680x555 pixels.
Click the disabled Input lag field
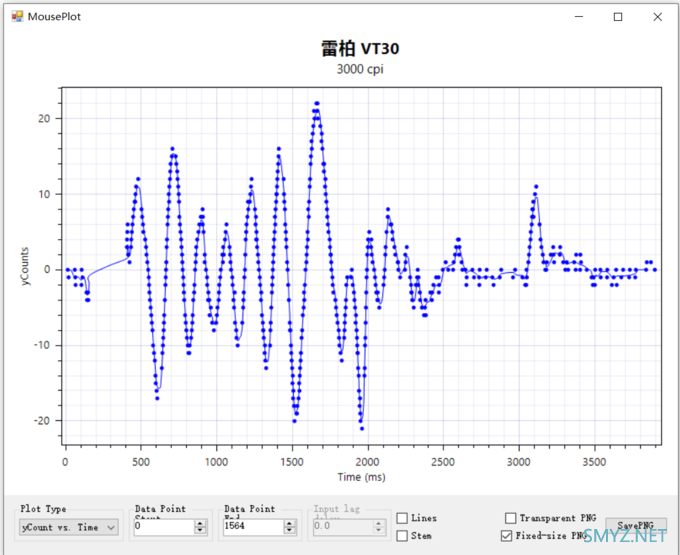pyautogui.click(x=343, y=526)
